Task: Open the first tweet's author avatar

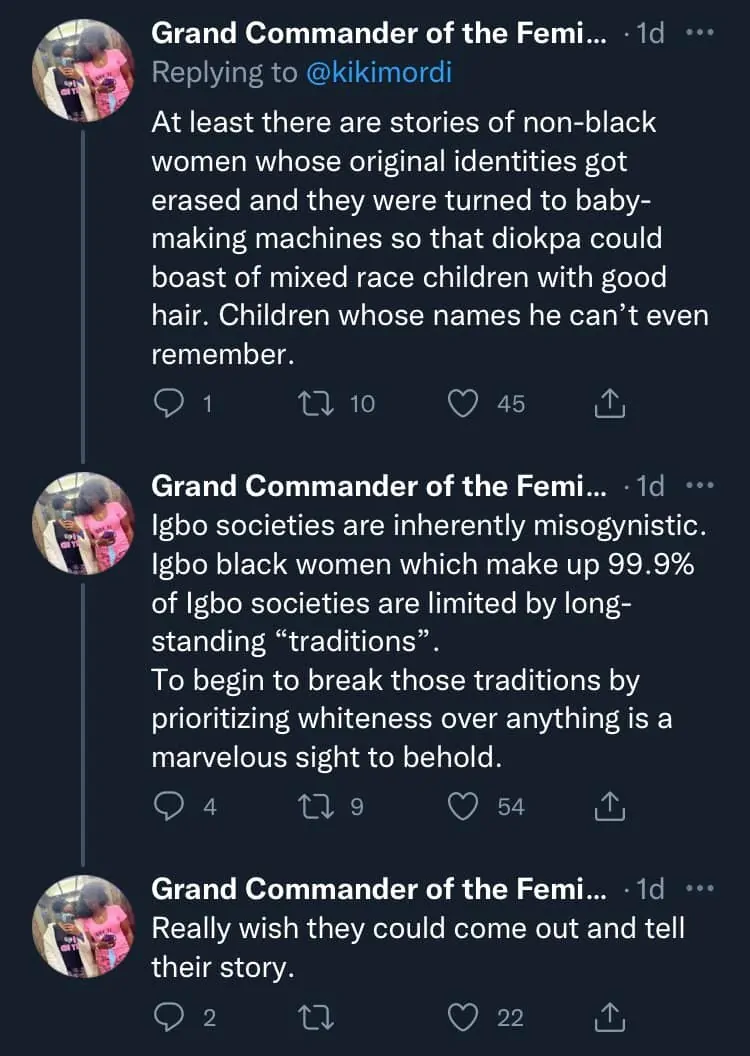Action: (x=83, y=69)
